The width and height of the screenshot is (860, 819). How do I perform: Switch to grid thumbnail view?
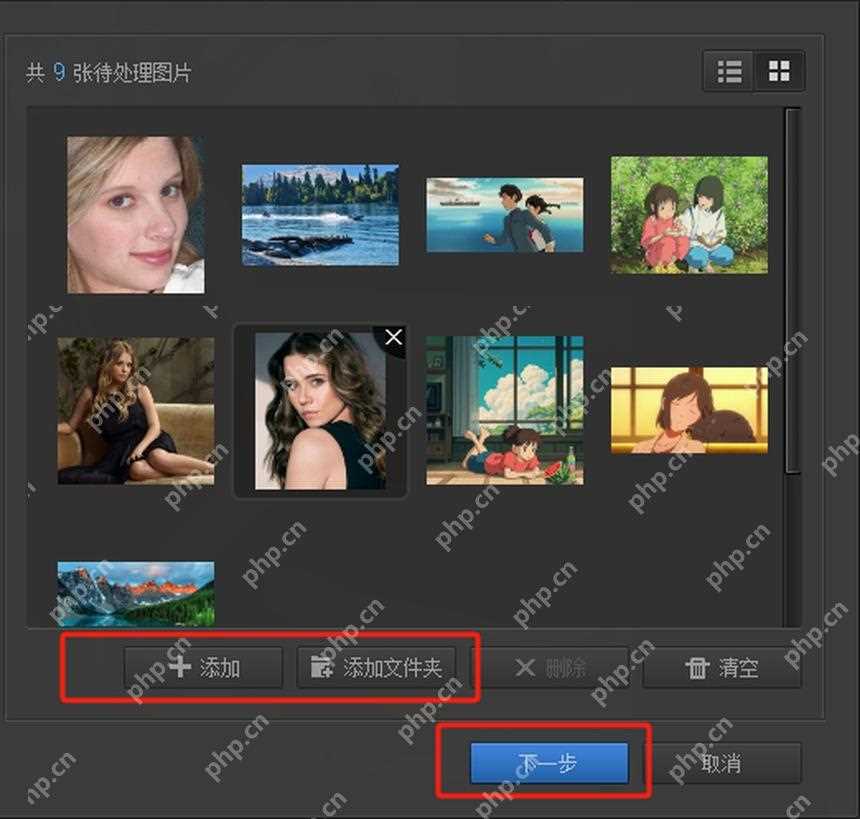(x=779, y=71)
